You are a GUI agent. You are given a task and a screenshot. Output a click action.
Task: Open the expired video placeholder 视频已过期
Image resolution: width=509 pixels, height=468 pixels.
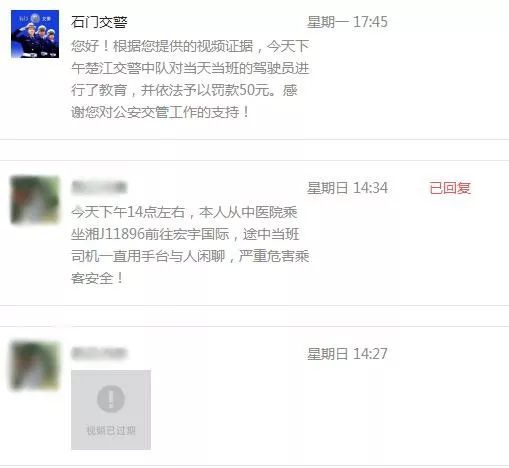pyautogui.click(x=111, y=410)
